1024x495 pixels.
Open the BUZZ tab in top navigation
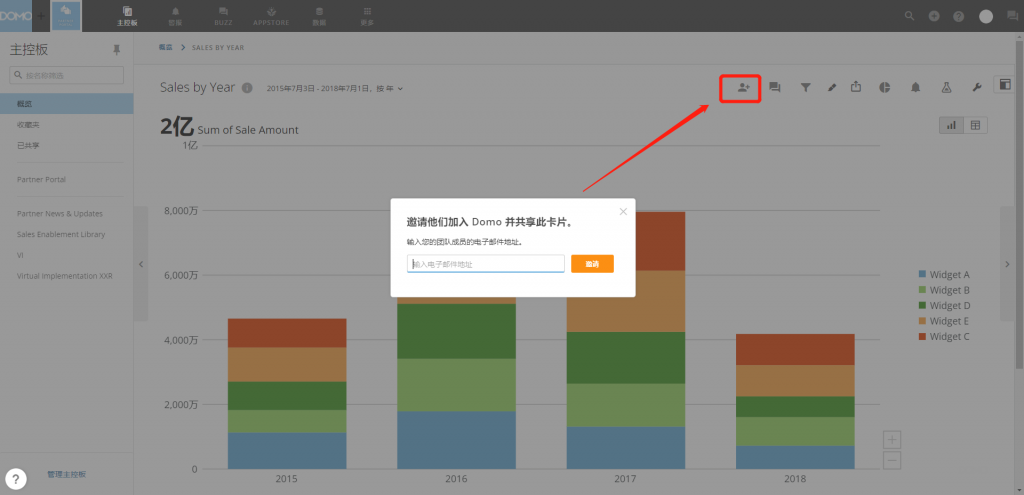click(221, 15)
